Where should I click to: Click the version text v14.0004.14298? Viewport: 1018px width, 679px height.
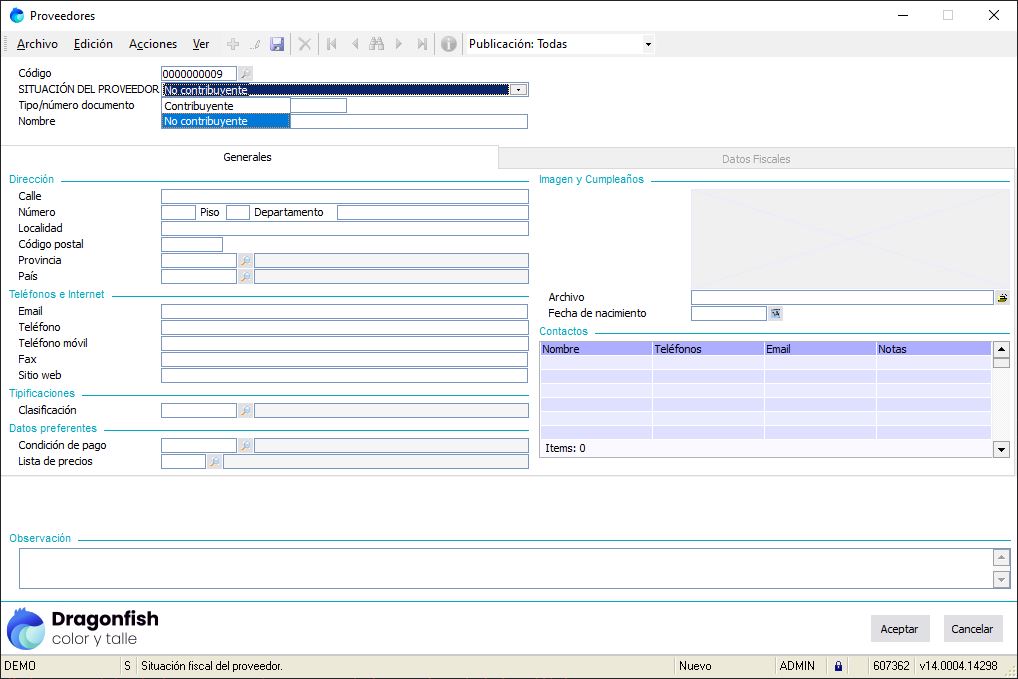(958, 666)
